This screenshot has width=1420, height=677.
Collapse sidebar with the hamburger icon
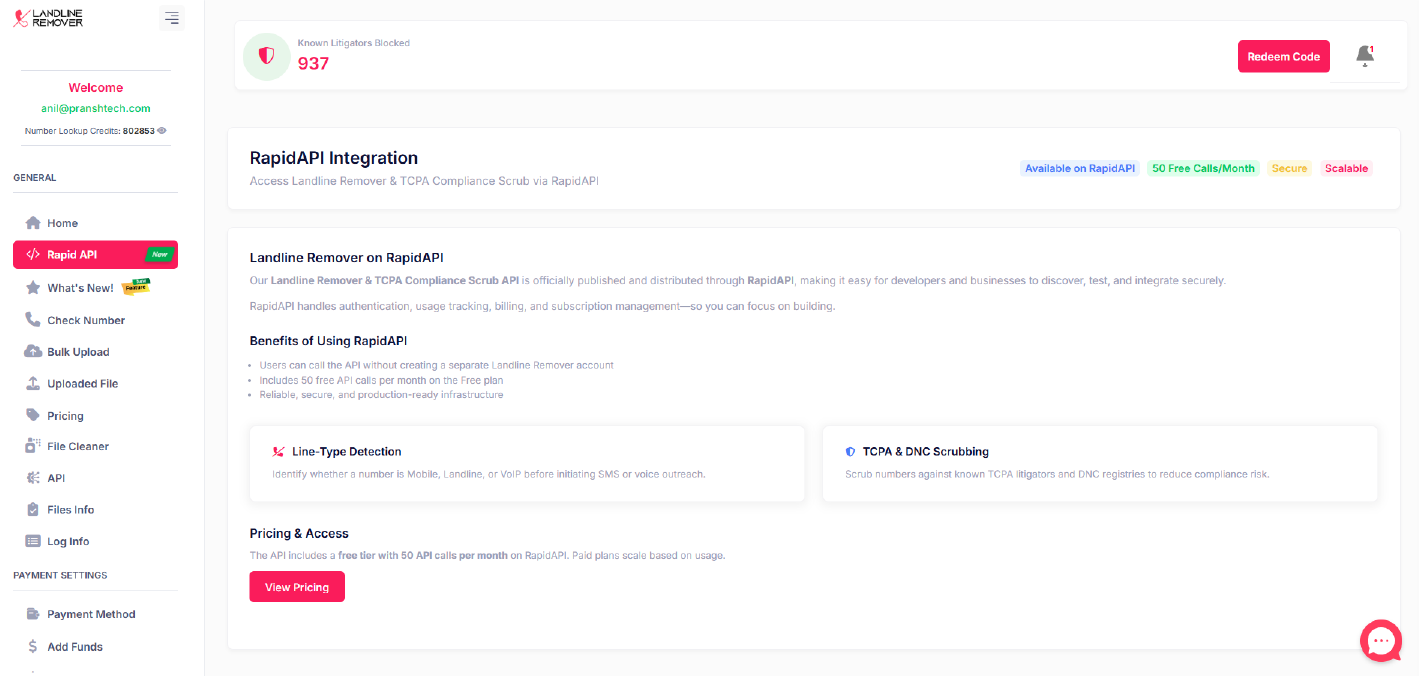[x=172, y=18]
